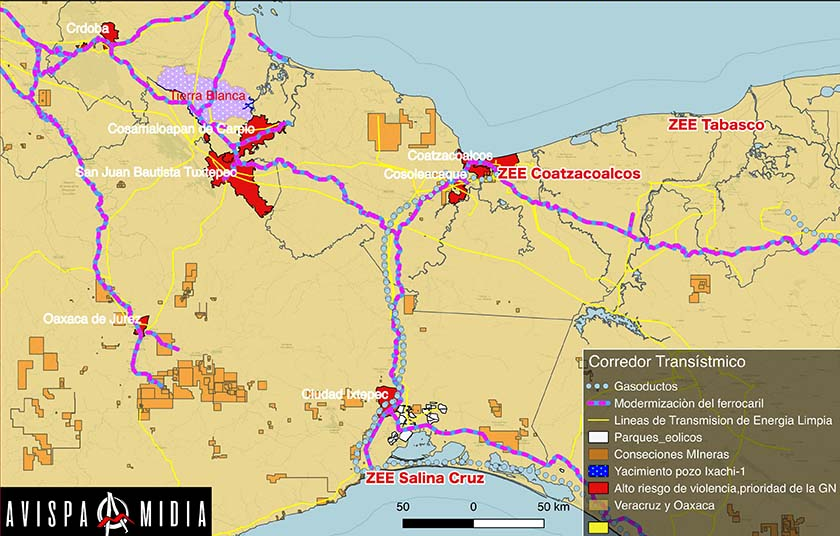Select the white Parques_eolicos legend swatch
840x536 pixels.
point(597,437)
